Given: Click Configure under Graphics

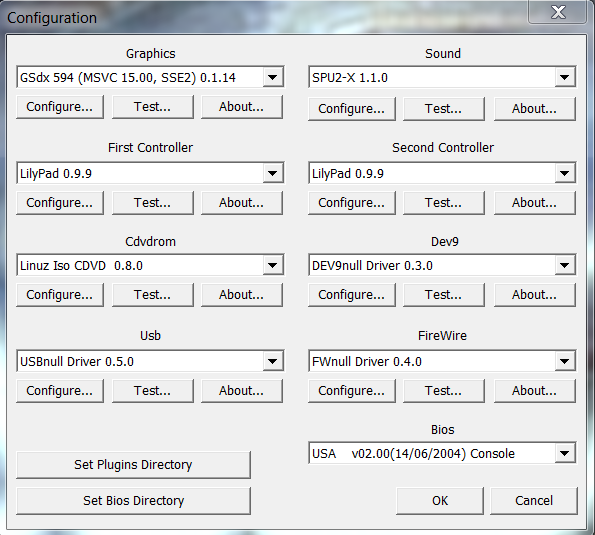Looking at the screenshot, I should (60, 107).
